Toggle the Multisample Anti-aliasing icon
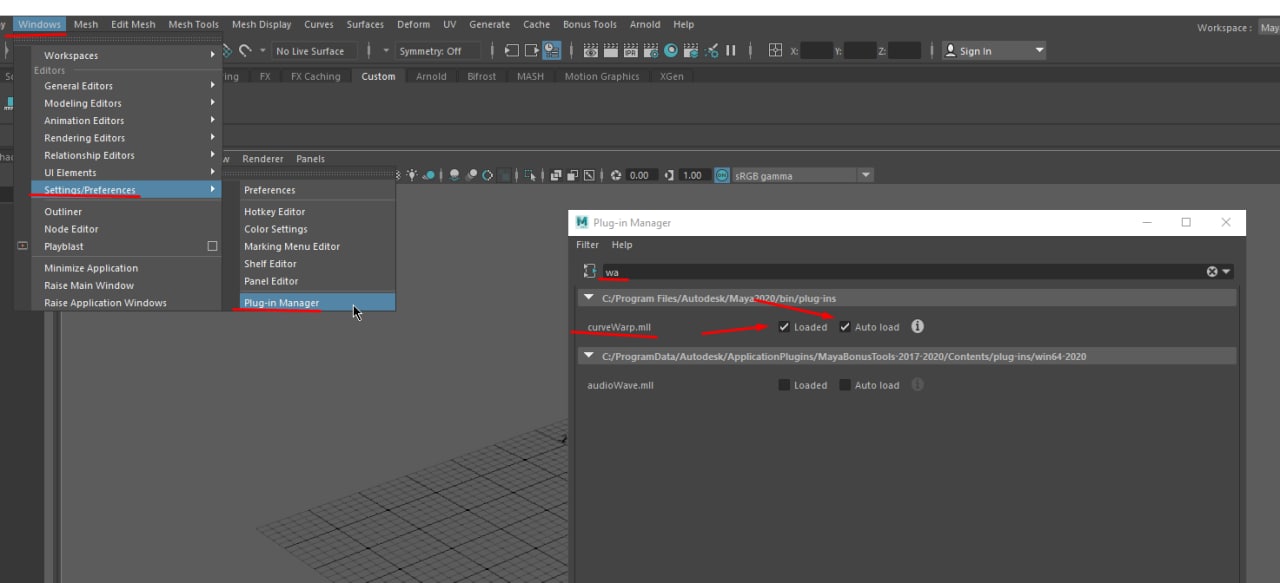 tap(488, 175)
